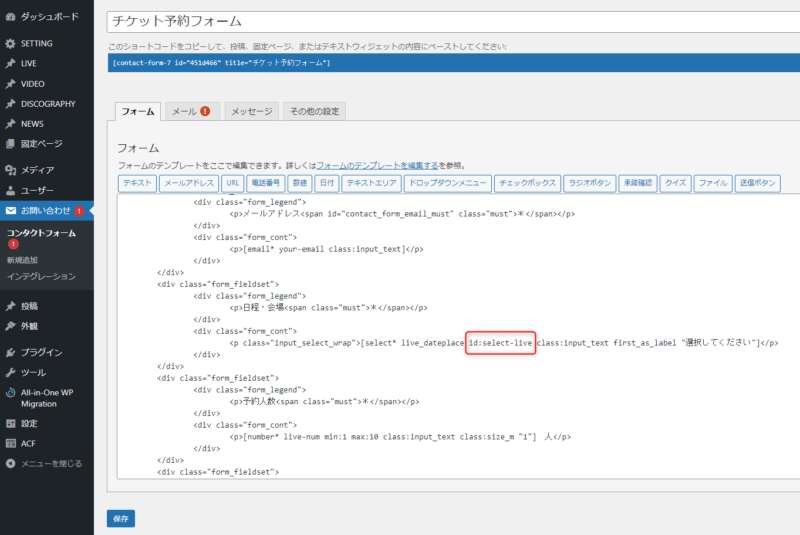Screen dimensions: 800x535
Task: Insert a ドロップダウンメニュー tag
Action: pos(447,184)
